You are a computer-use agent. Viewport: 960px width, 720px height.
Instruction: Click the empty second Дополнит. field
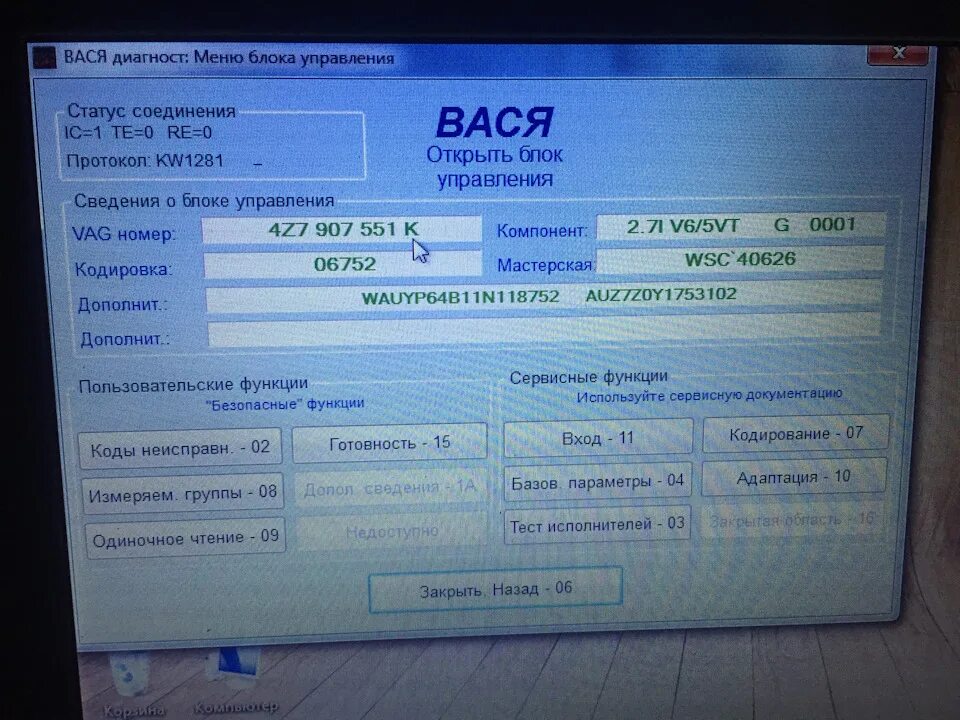(544, 331)
